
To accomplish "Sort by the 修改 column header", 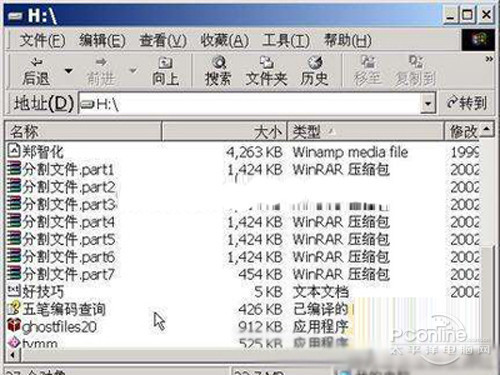I will [463, 132].
